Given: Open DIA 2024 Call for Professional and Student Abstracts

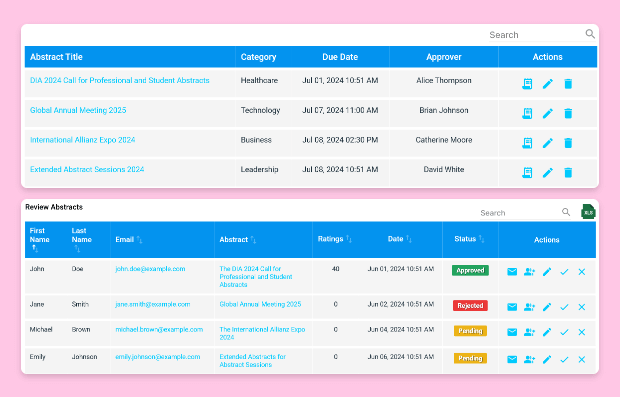Looking at the screenshot, I should [x=119, y=80].
